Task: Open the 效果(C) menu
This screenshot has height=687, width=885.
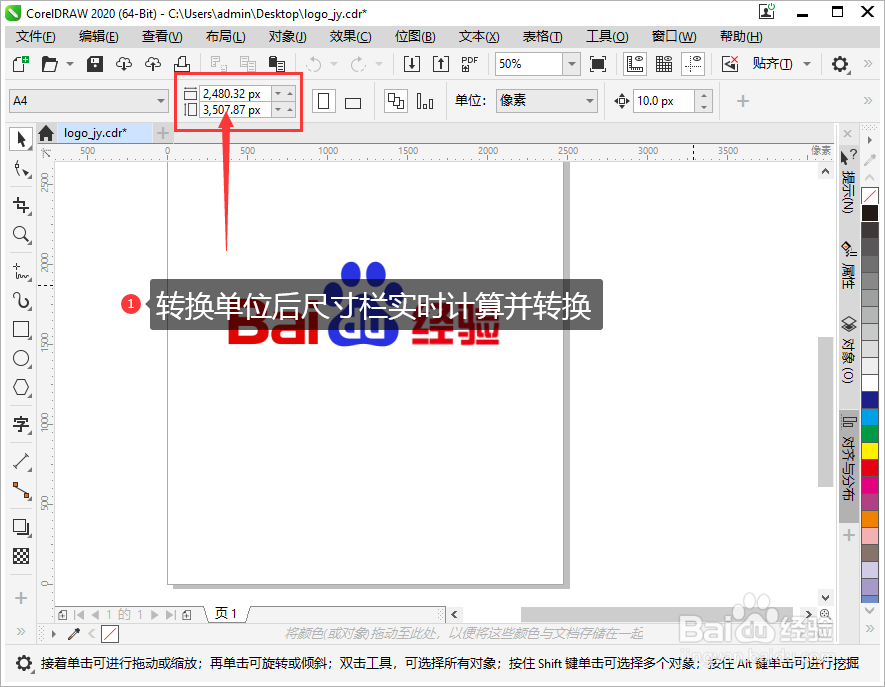Action: 350,37
